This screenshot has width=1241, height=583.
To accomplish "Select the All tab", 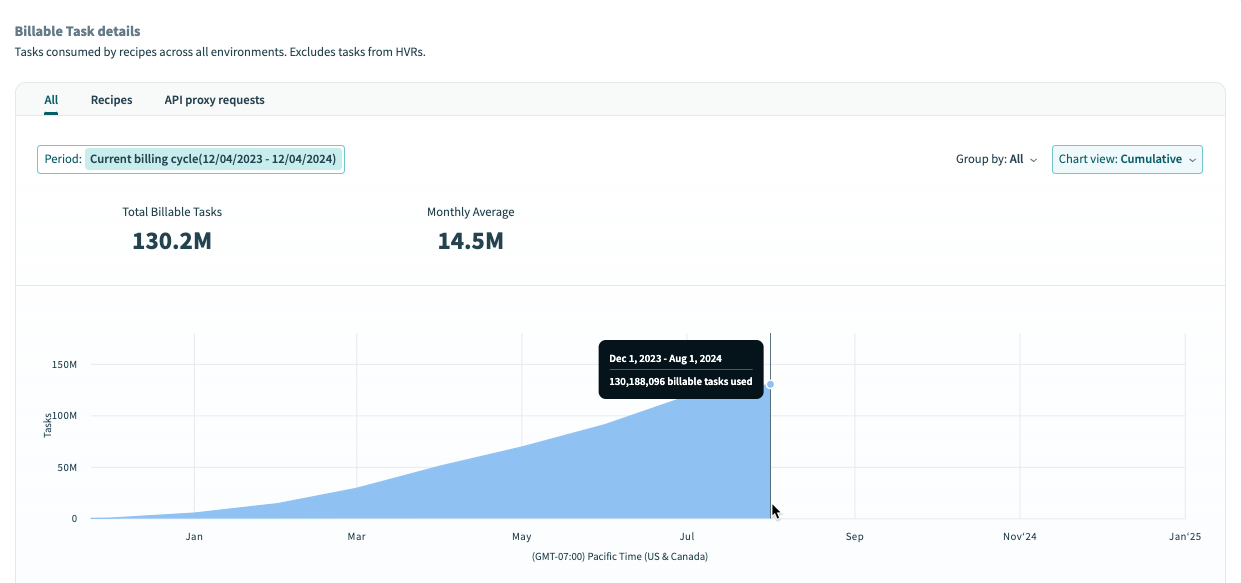I will point(51,100).
